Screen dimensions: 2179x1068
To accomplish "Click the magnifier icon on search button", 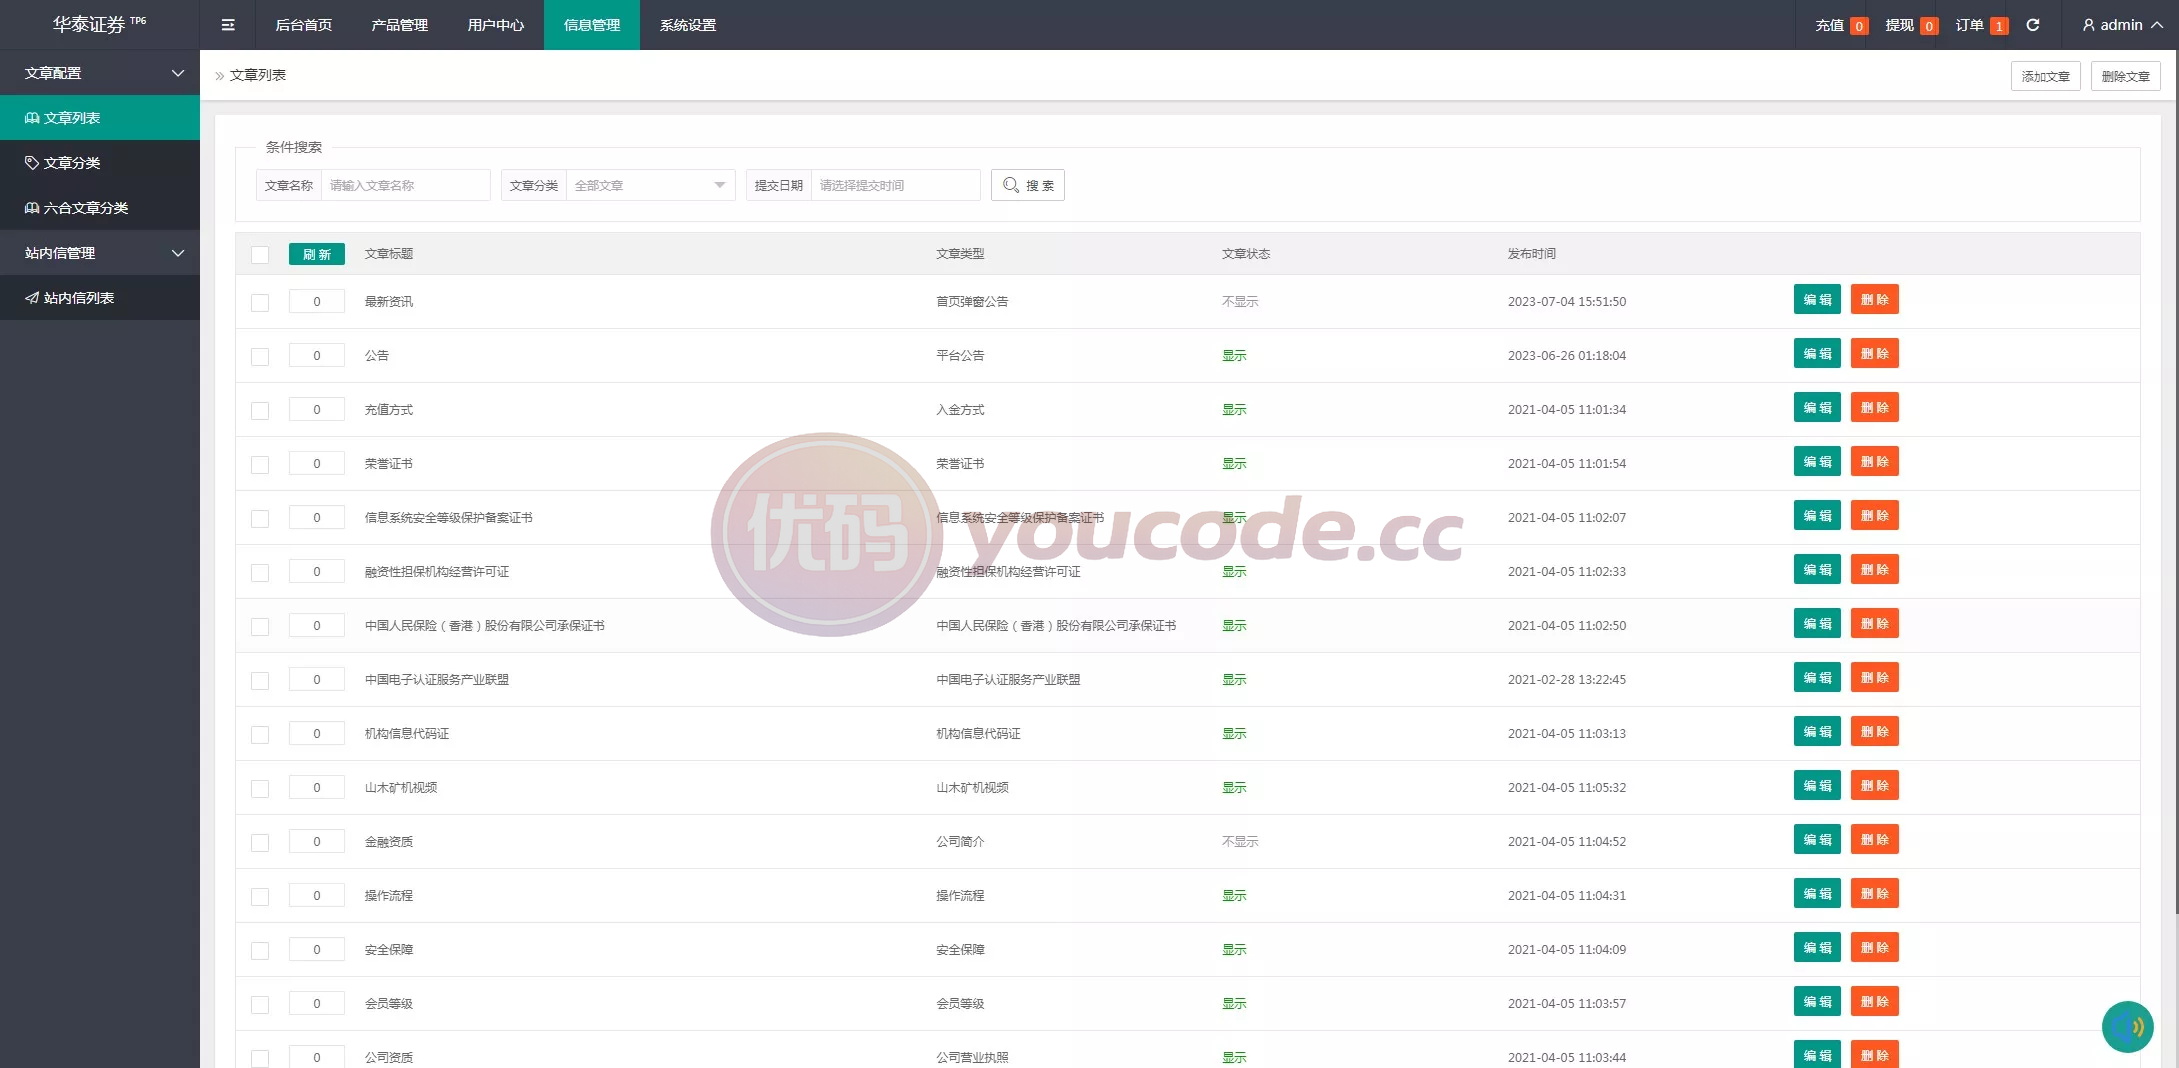I will click(x=1011, y=185).
